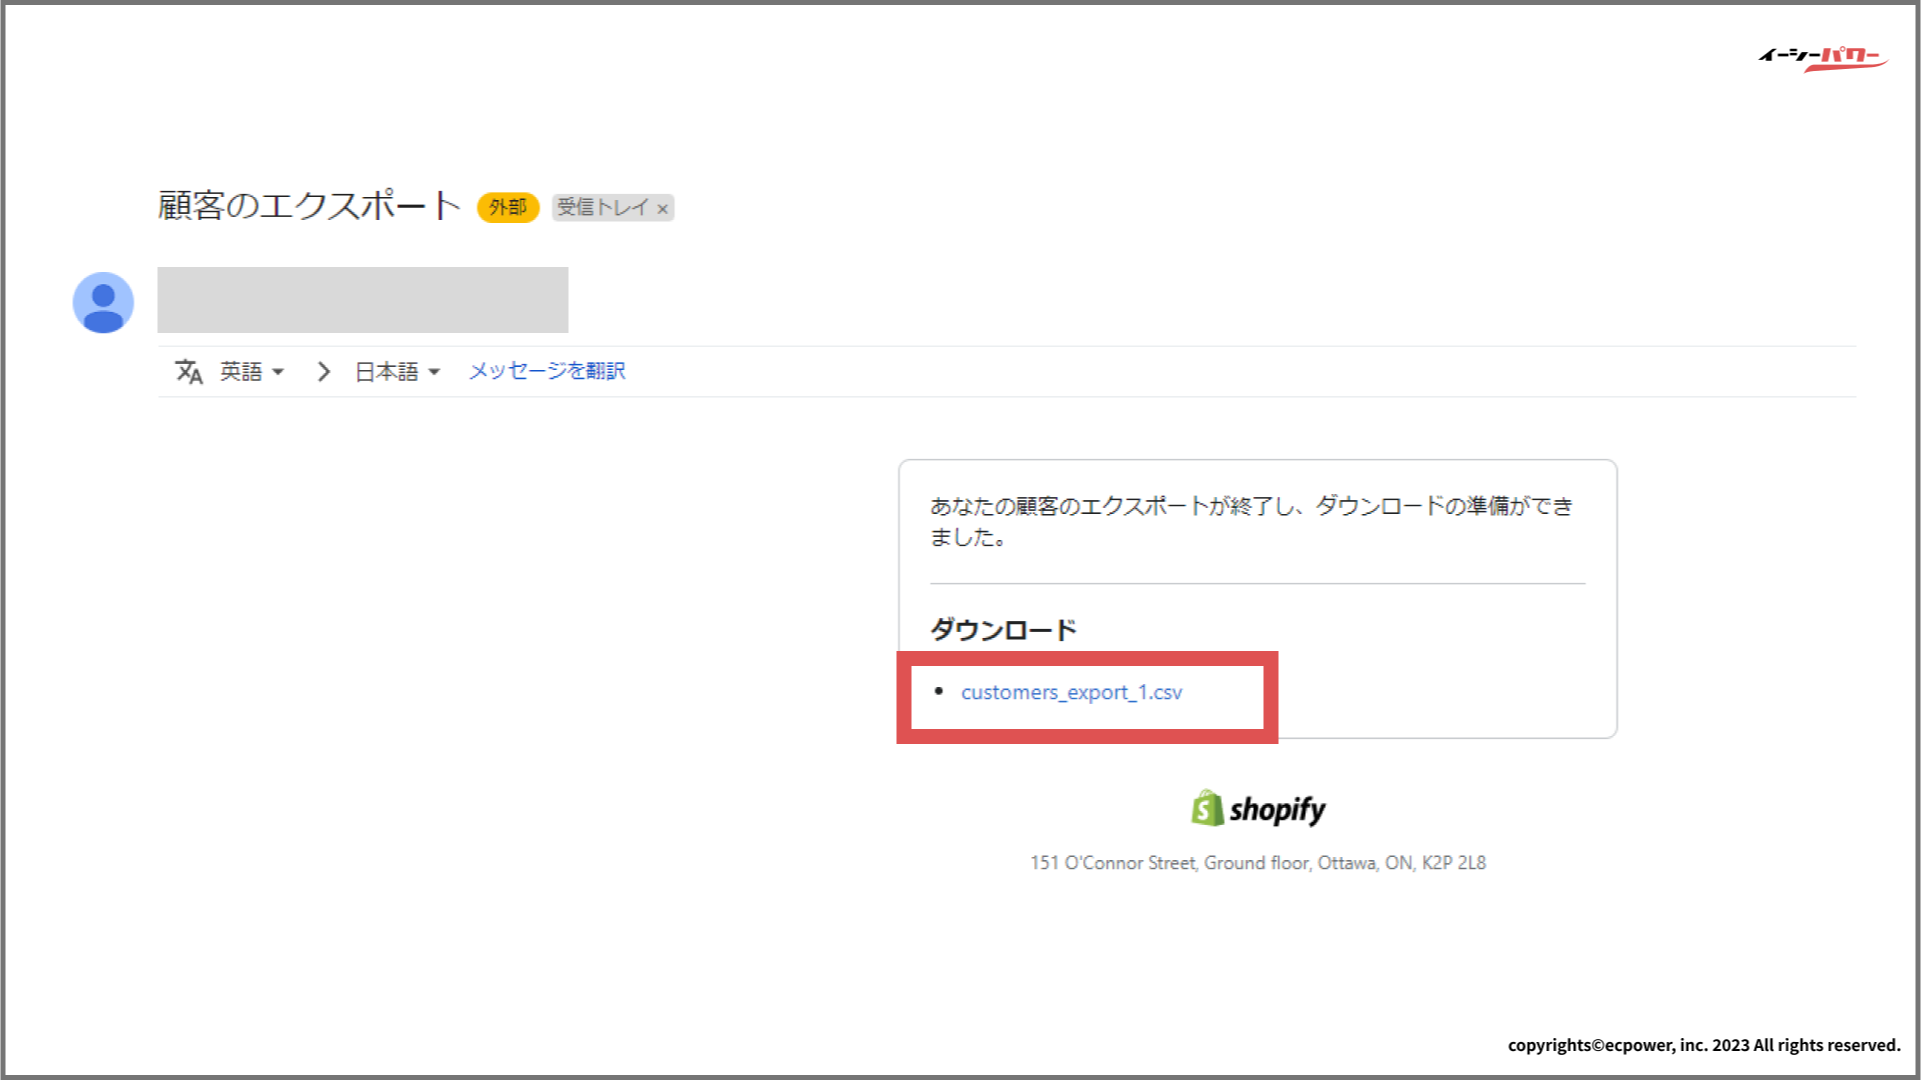1921x1080 pixels.
Task: Click the bullet before the csv link
Action: tap(938, 691)
